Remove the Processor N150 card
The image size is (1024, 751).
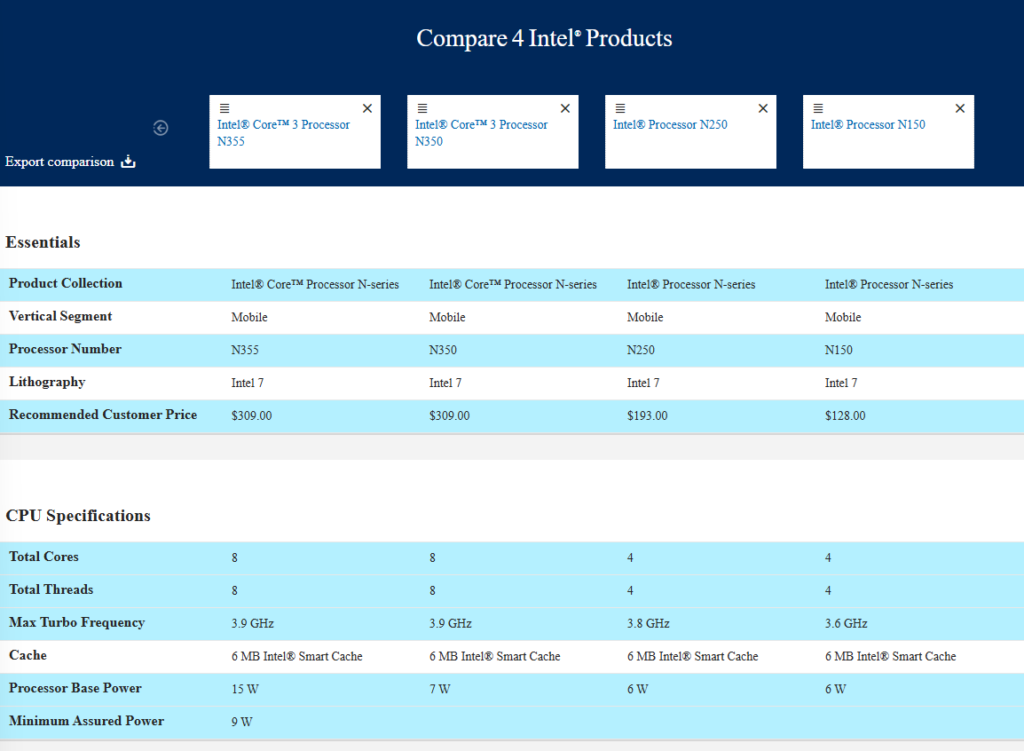click(x=960, y=108)
